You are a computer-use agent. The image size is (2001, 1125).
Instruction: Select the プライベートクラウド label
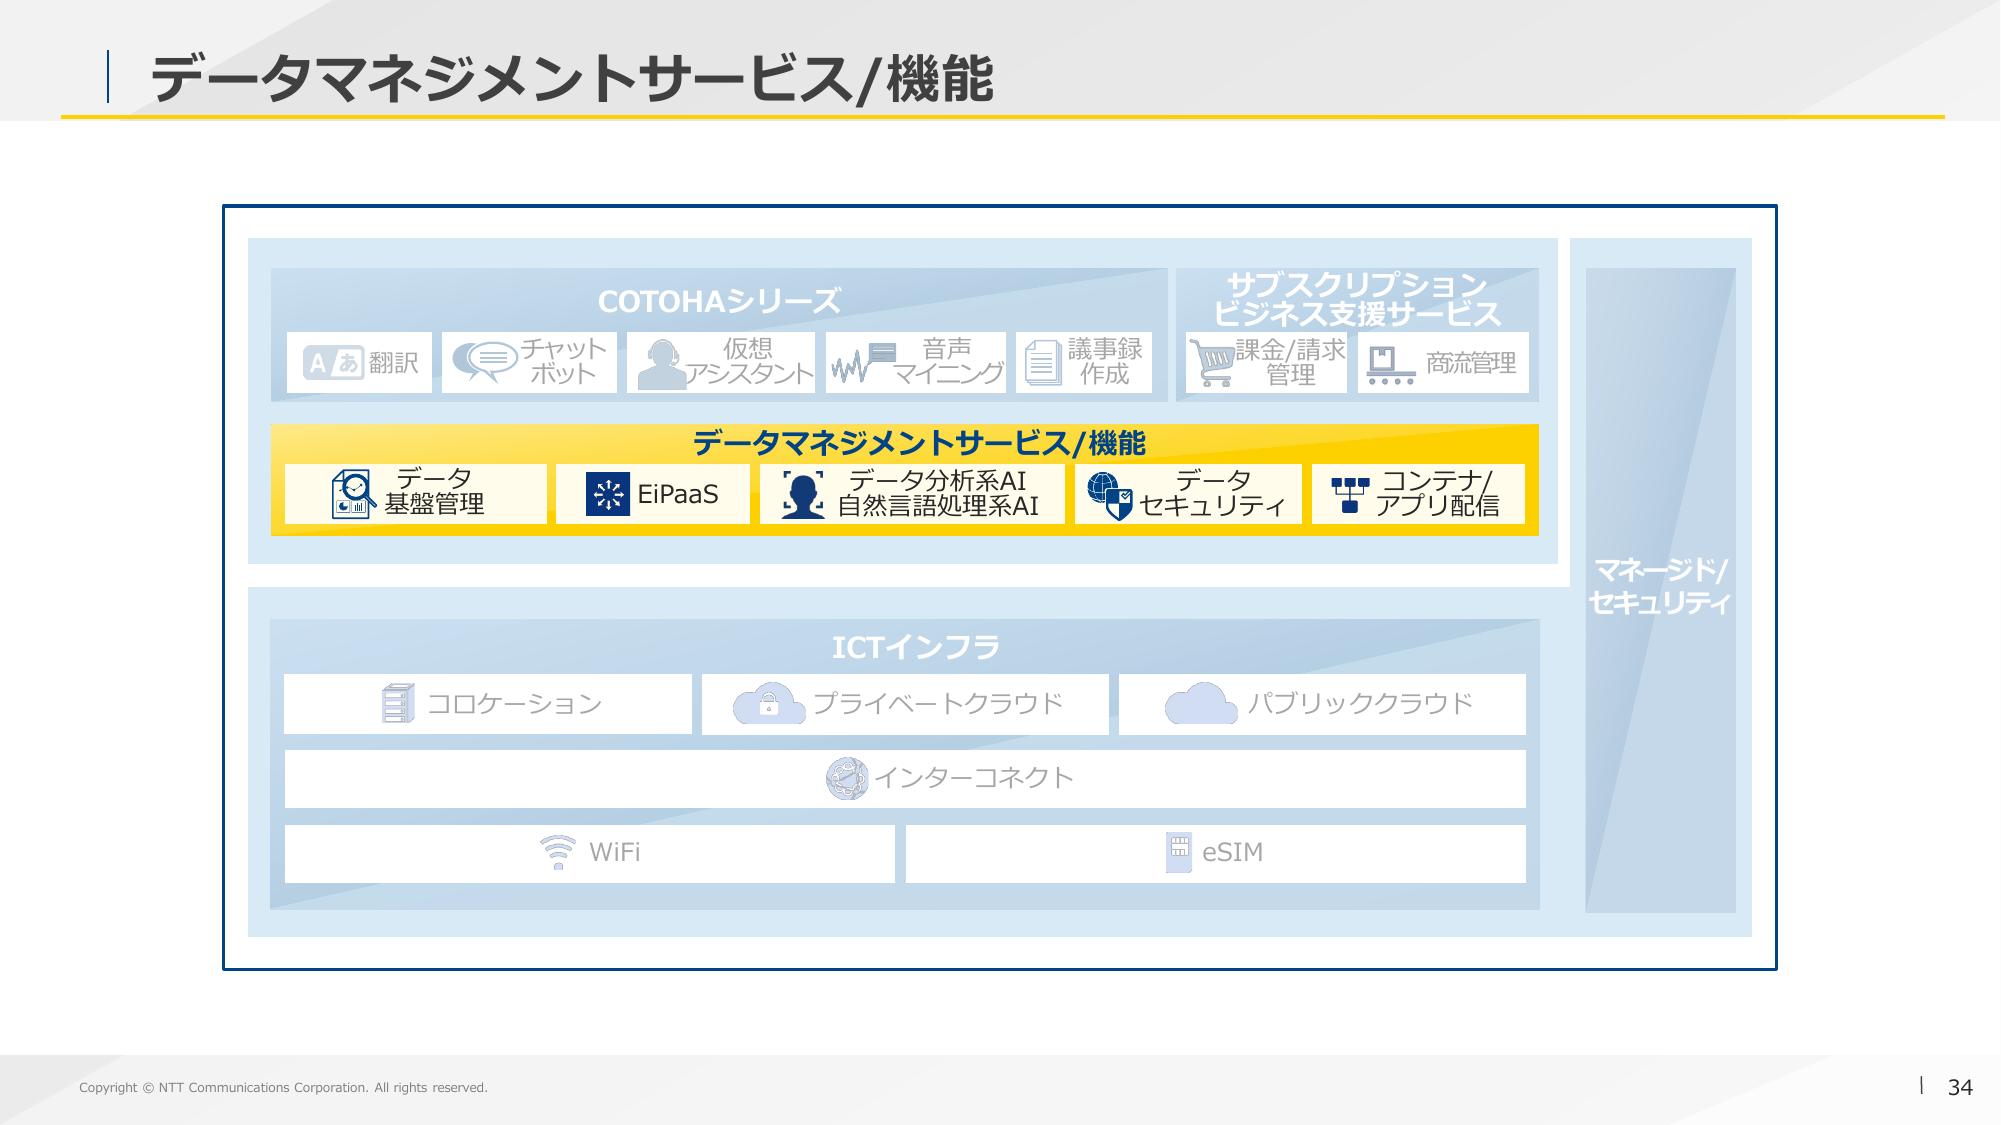937,704
